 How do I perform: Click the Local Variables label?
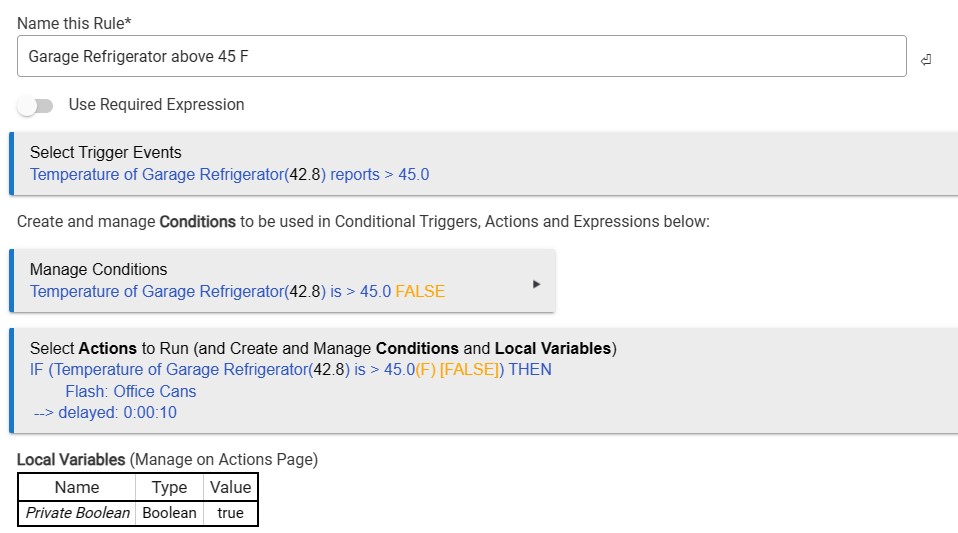[x=70, y=459]
